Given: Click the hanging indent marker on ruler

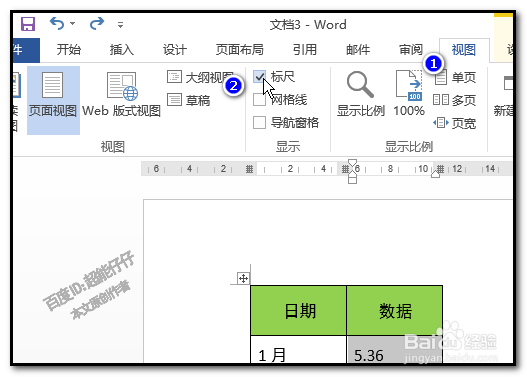Looking at the screenshot, I should 352,174.
